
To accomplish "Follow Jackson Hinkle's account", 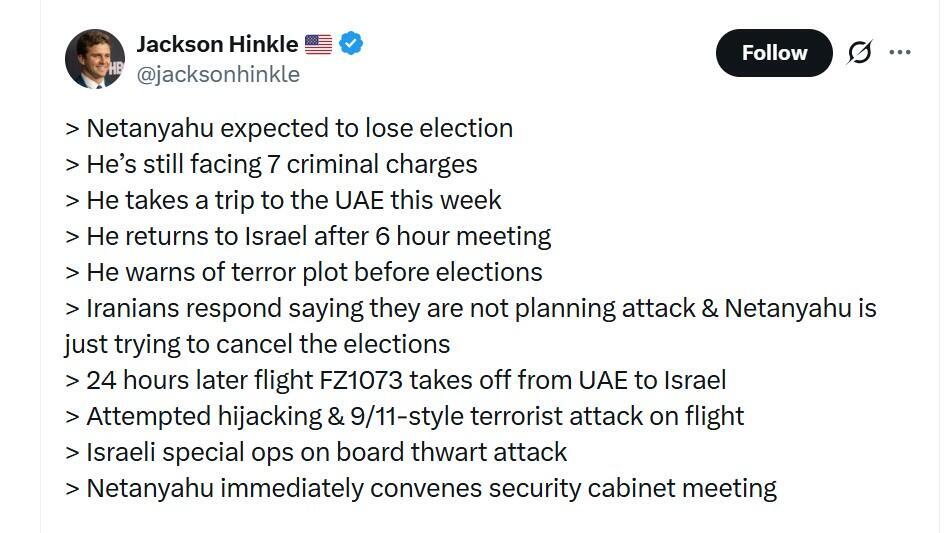I will 774,53.
